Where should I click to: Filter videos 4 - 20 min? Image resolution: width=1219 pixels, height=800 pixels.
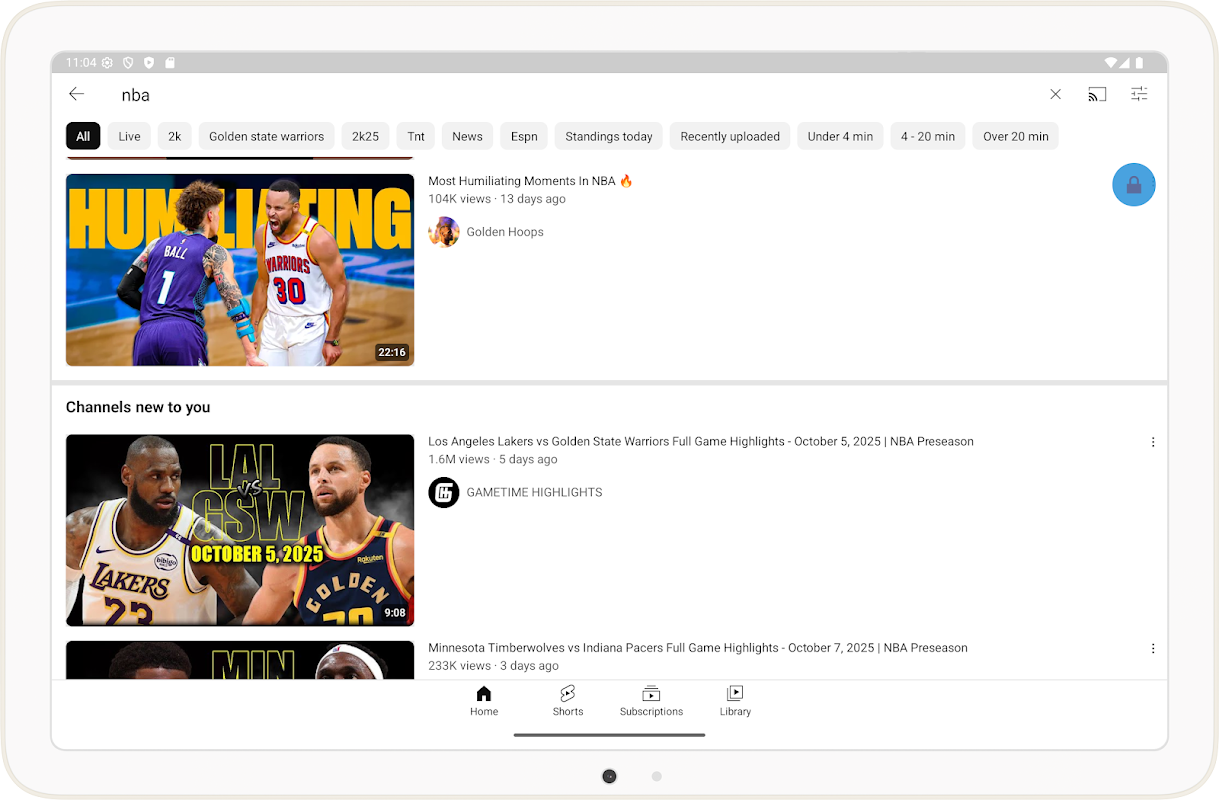pos(928,136)
